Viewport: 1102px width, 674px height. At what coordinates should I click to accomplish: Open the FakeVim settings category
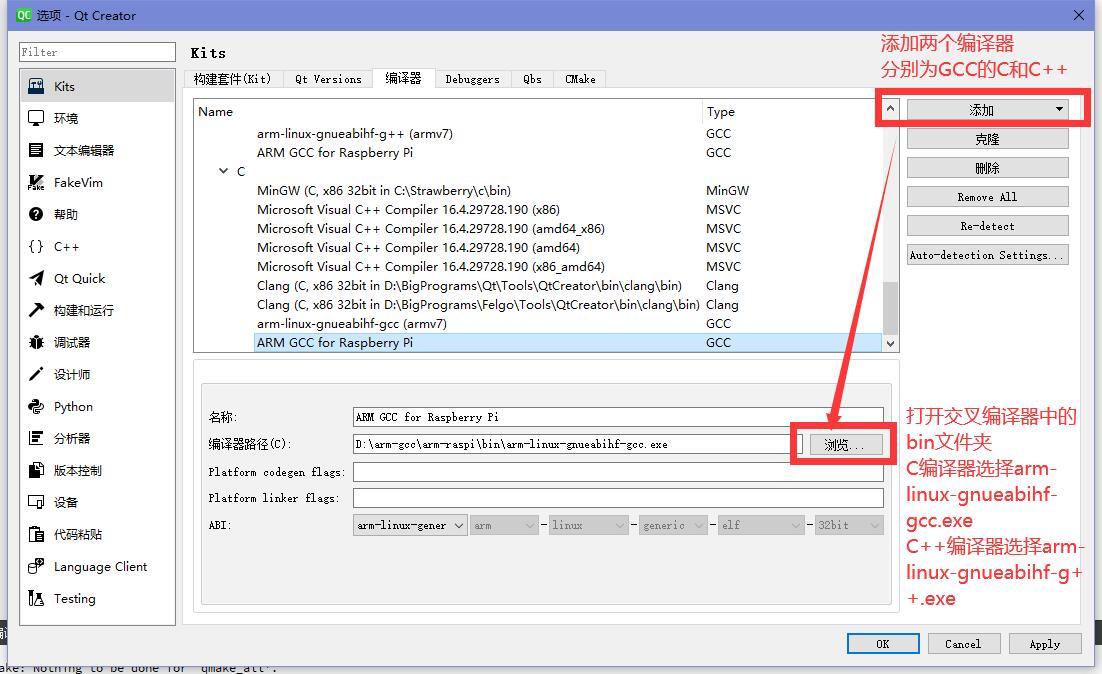[x=97, y=183]
